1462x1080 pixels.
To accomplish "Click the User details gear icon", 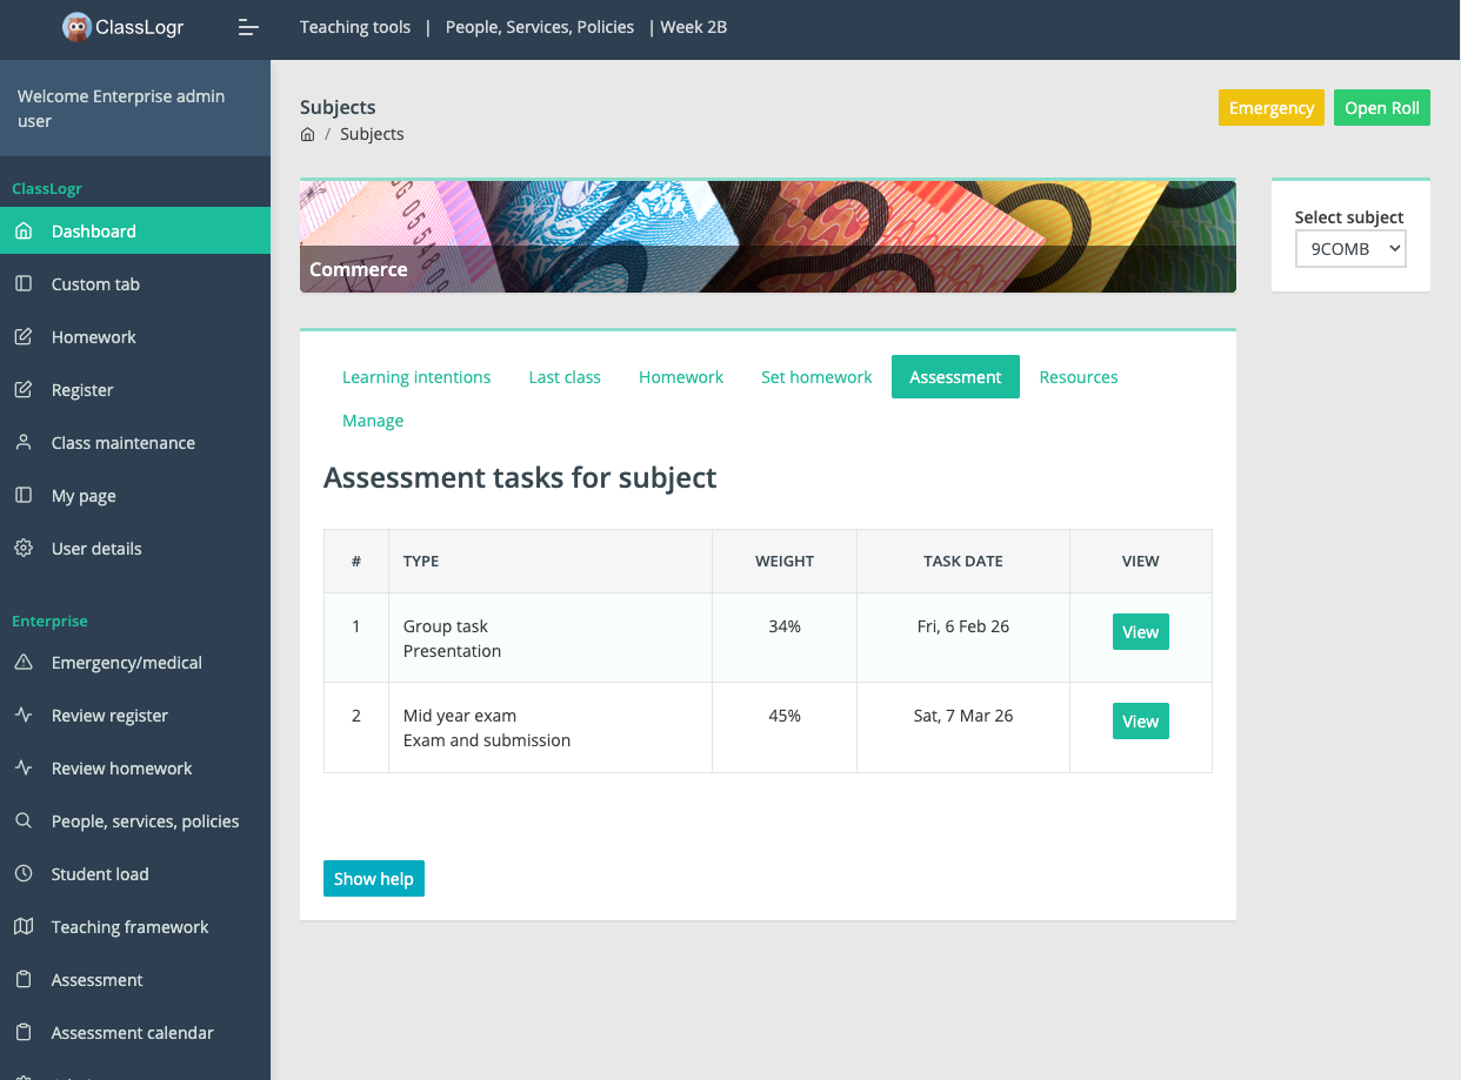I will coord(24,548).
